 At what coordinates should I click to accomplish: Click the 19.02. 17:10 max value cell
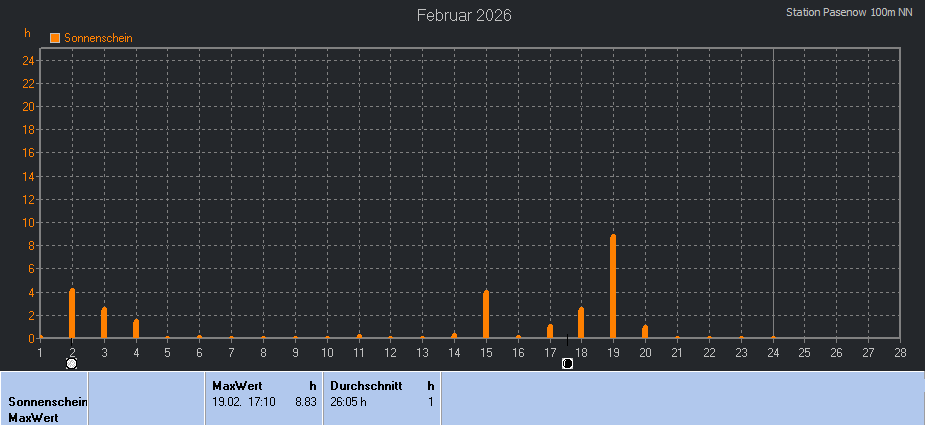pyautogui.click(x=246, y=402)
